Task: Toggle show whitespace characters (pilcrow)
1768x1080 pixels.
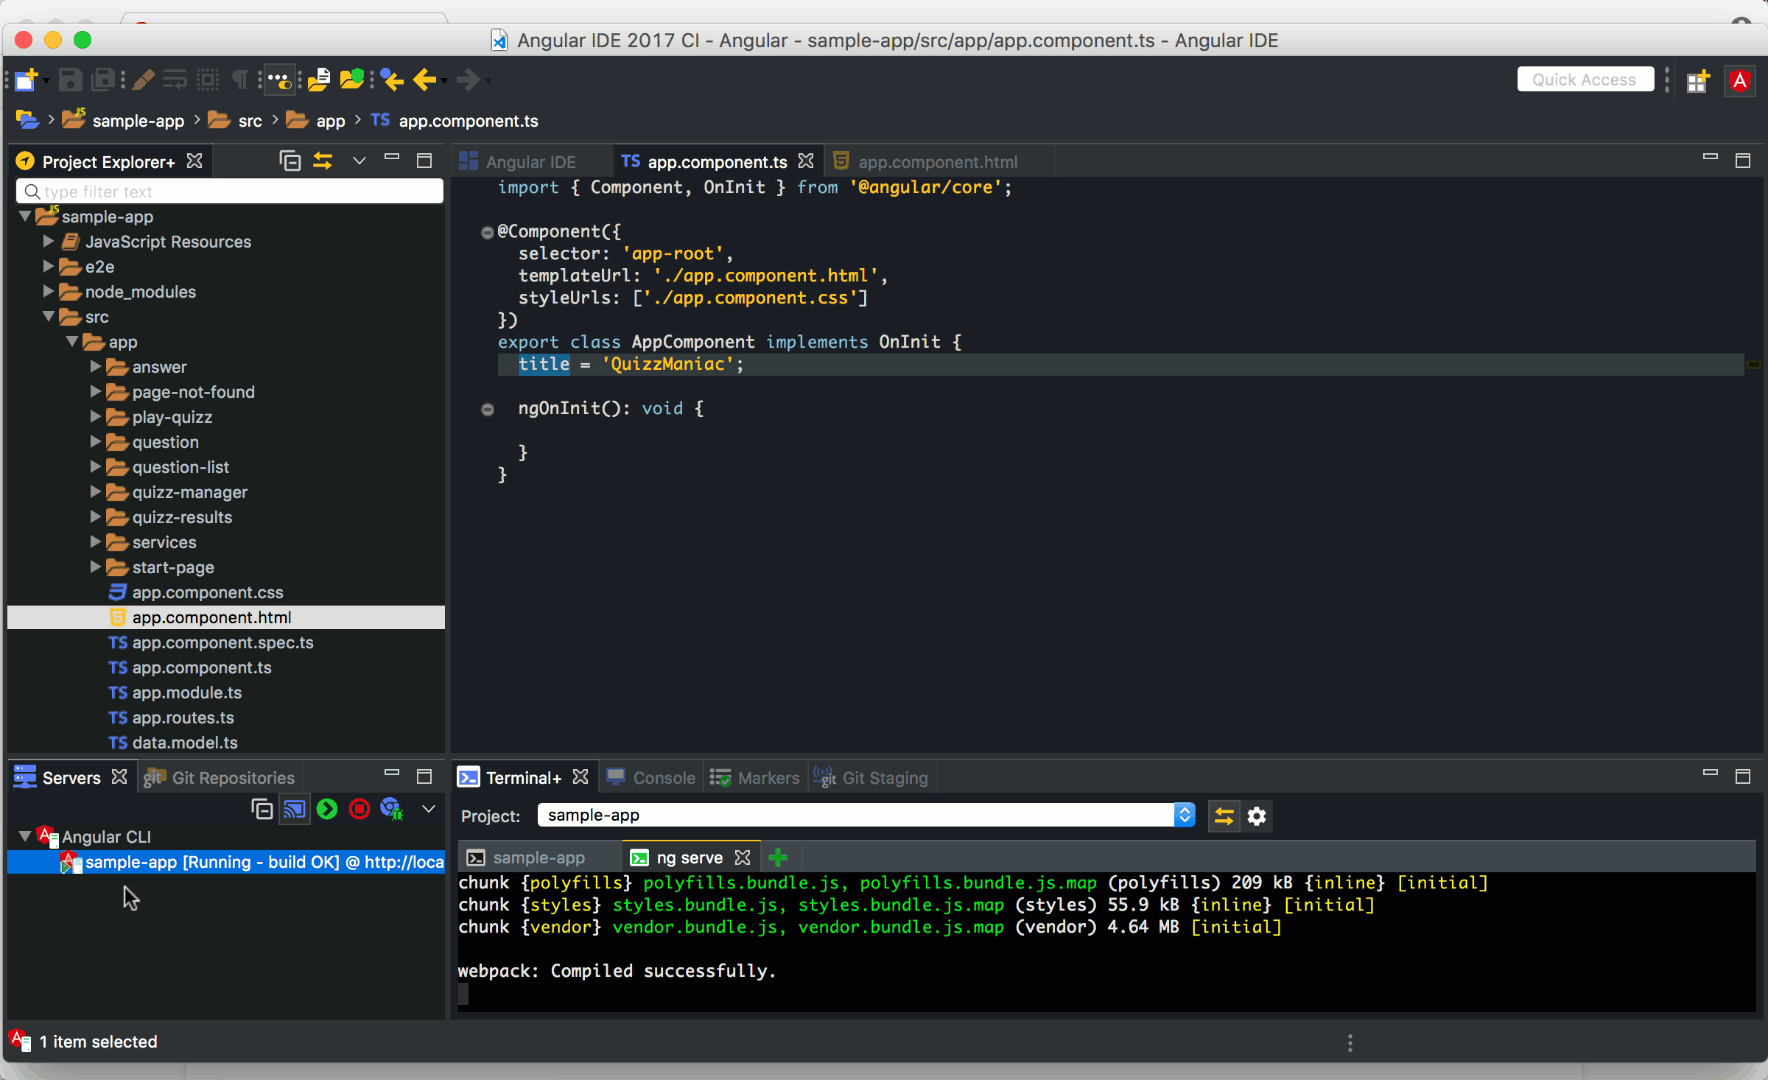Action: [240, 80]
